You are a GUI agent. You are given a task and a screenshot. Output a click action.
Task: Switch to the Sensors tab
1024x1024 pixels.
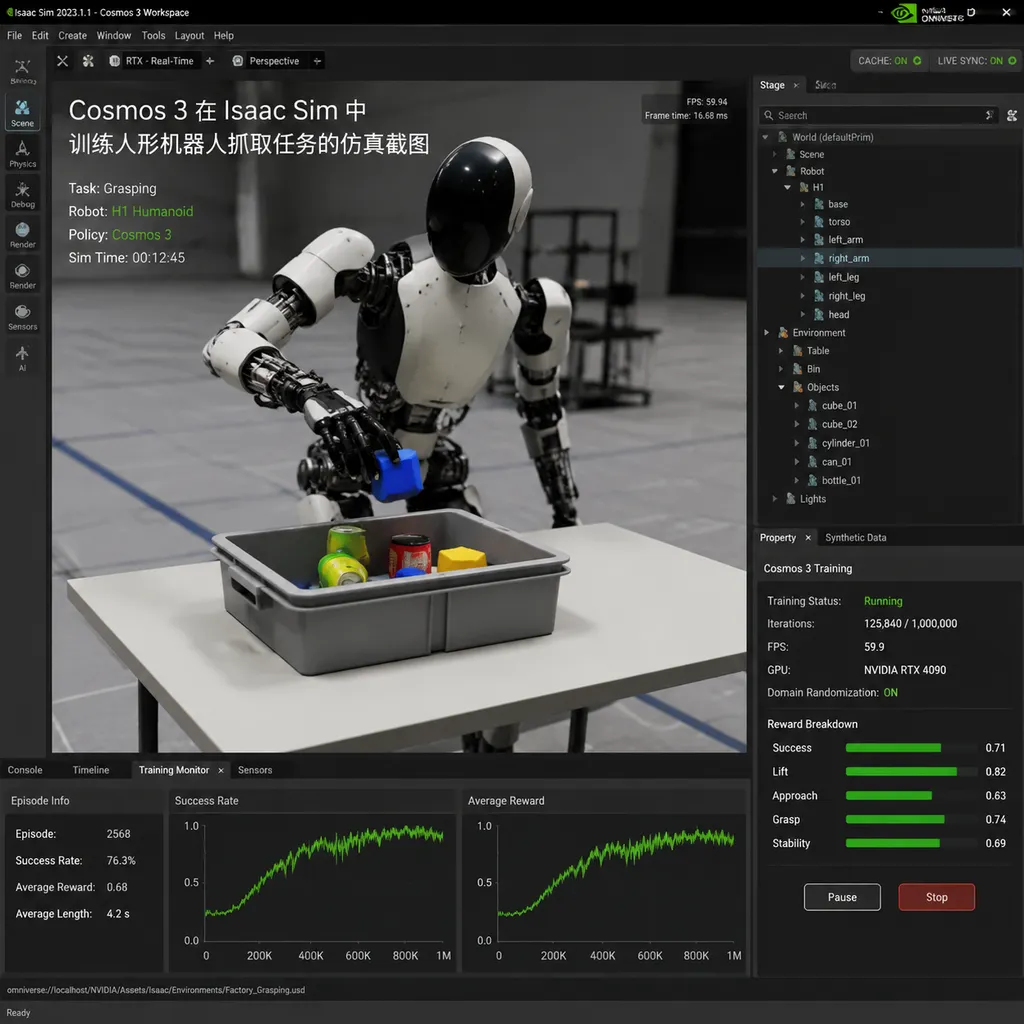click(x=255, y=770)
